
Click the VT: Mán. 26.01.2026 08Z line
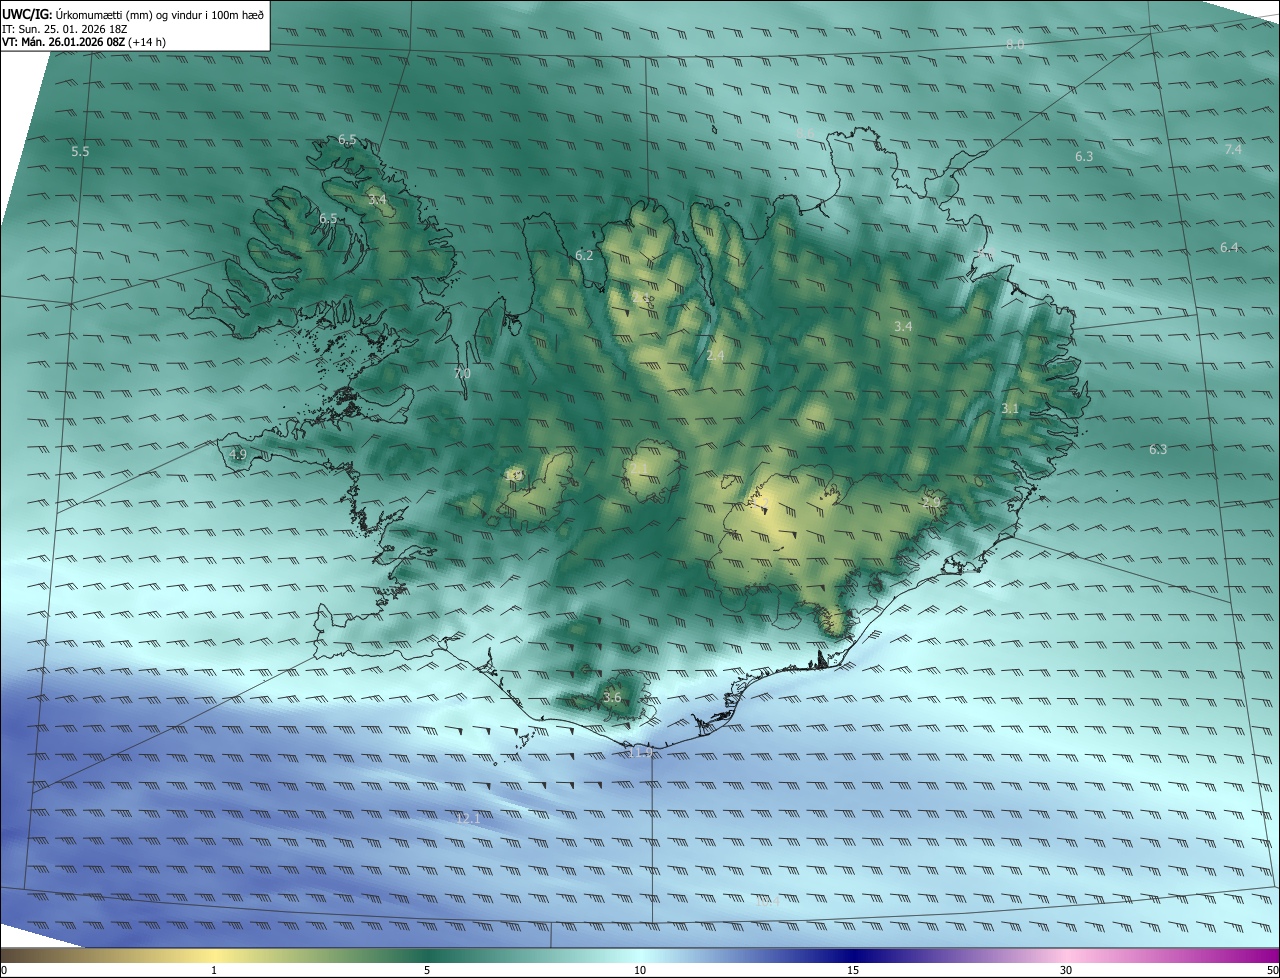(84, 42)
